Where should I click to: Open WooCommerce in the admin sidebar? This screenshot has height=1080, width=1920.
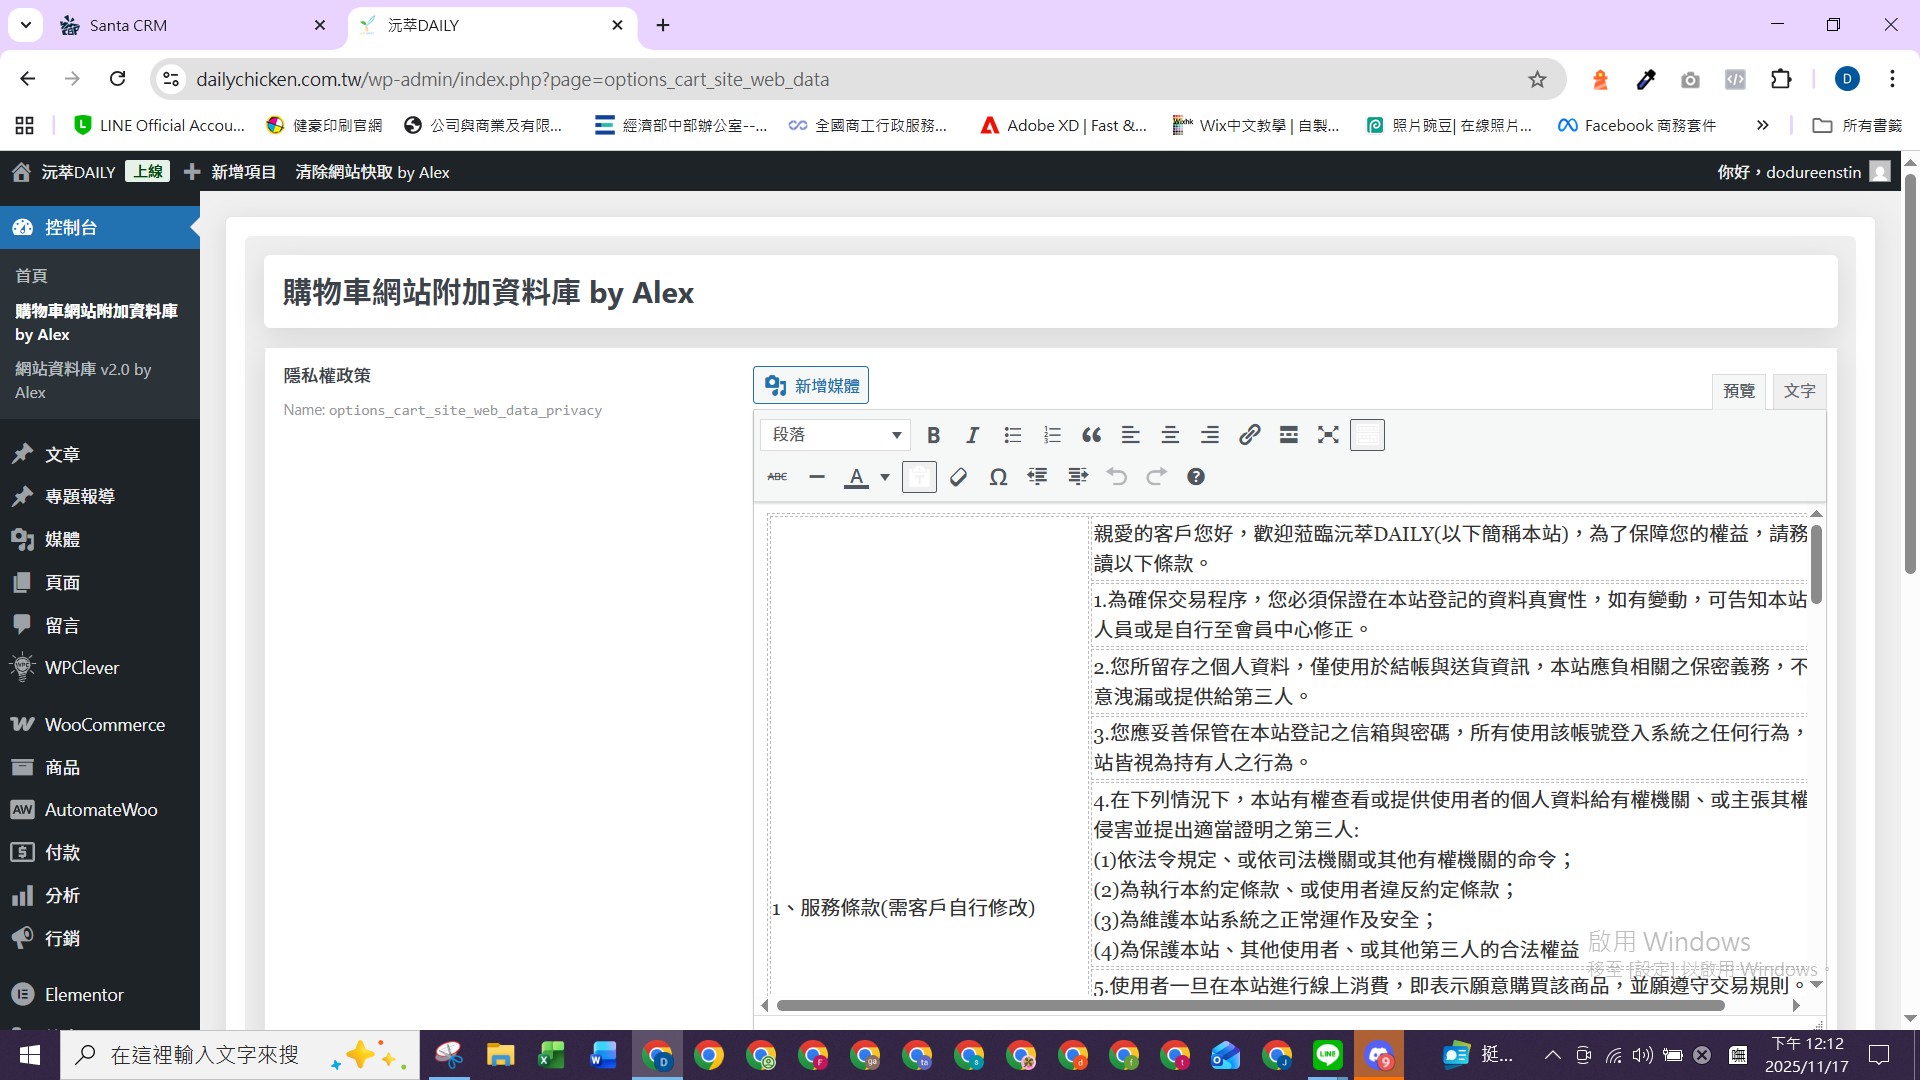pos(104,724)
